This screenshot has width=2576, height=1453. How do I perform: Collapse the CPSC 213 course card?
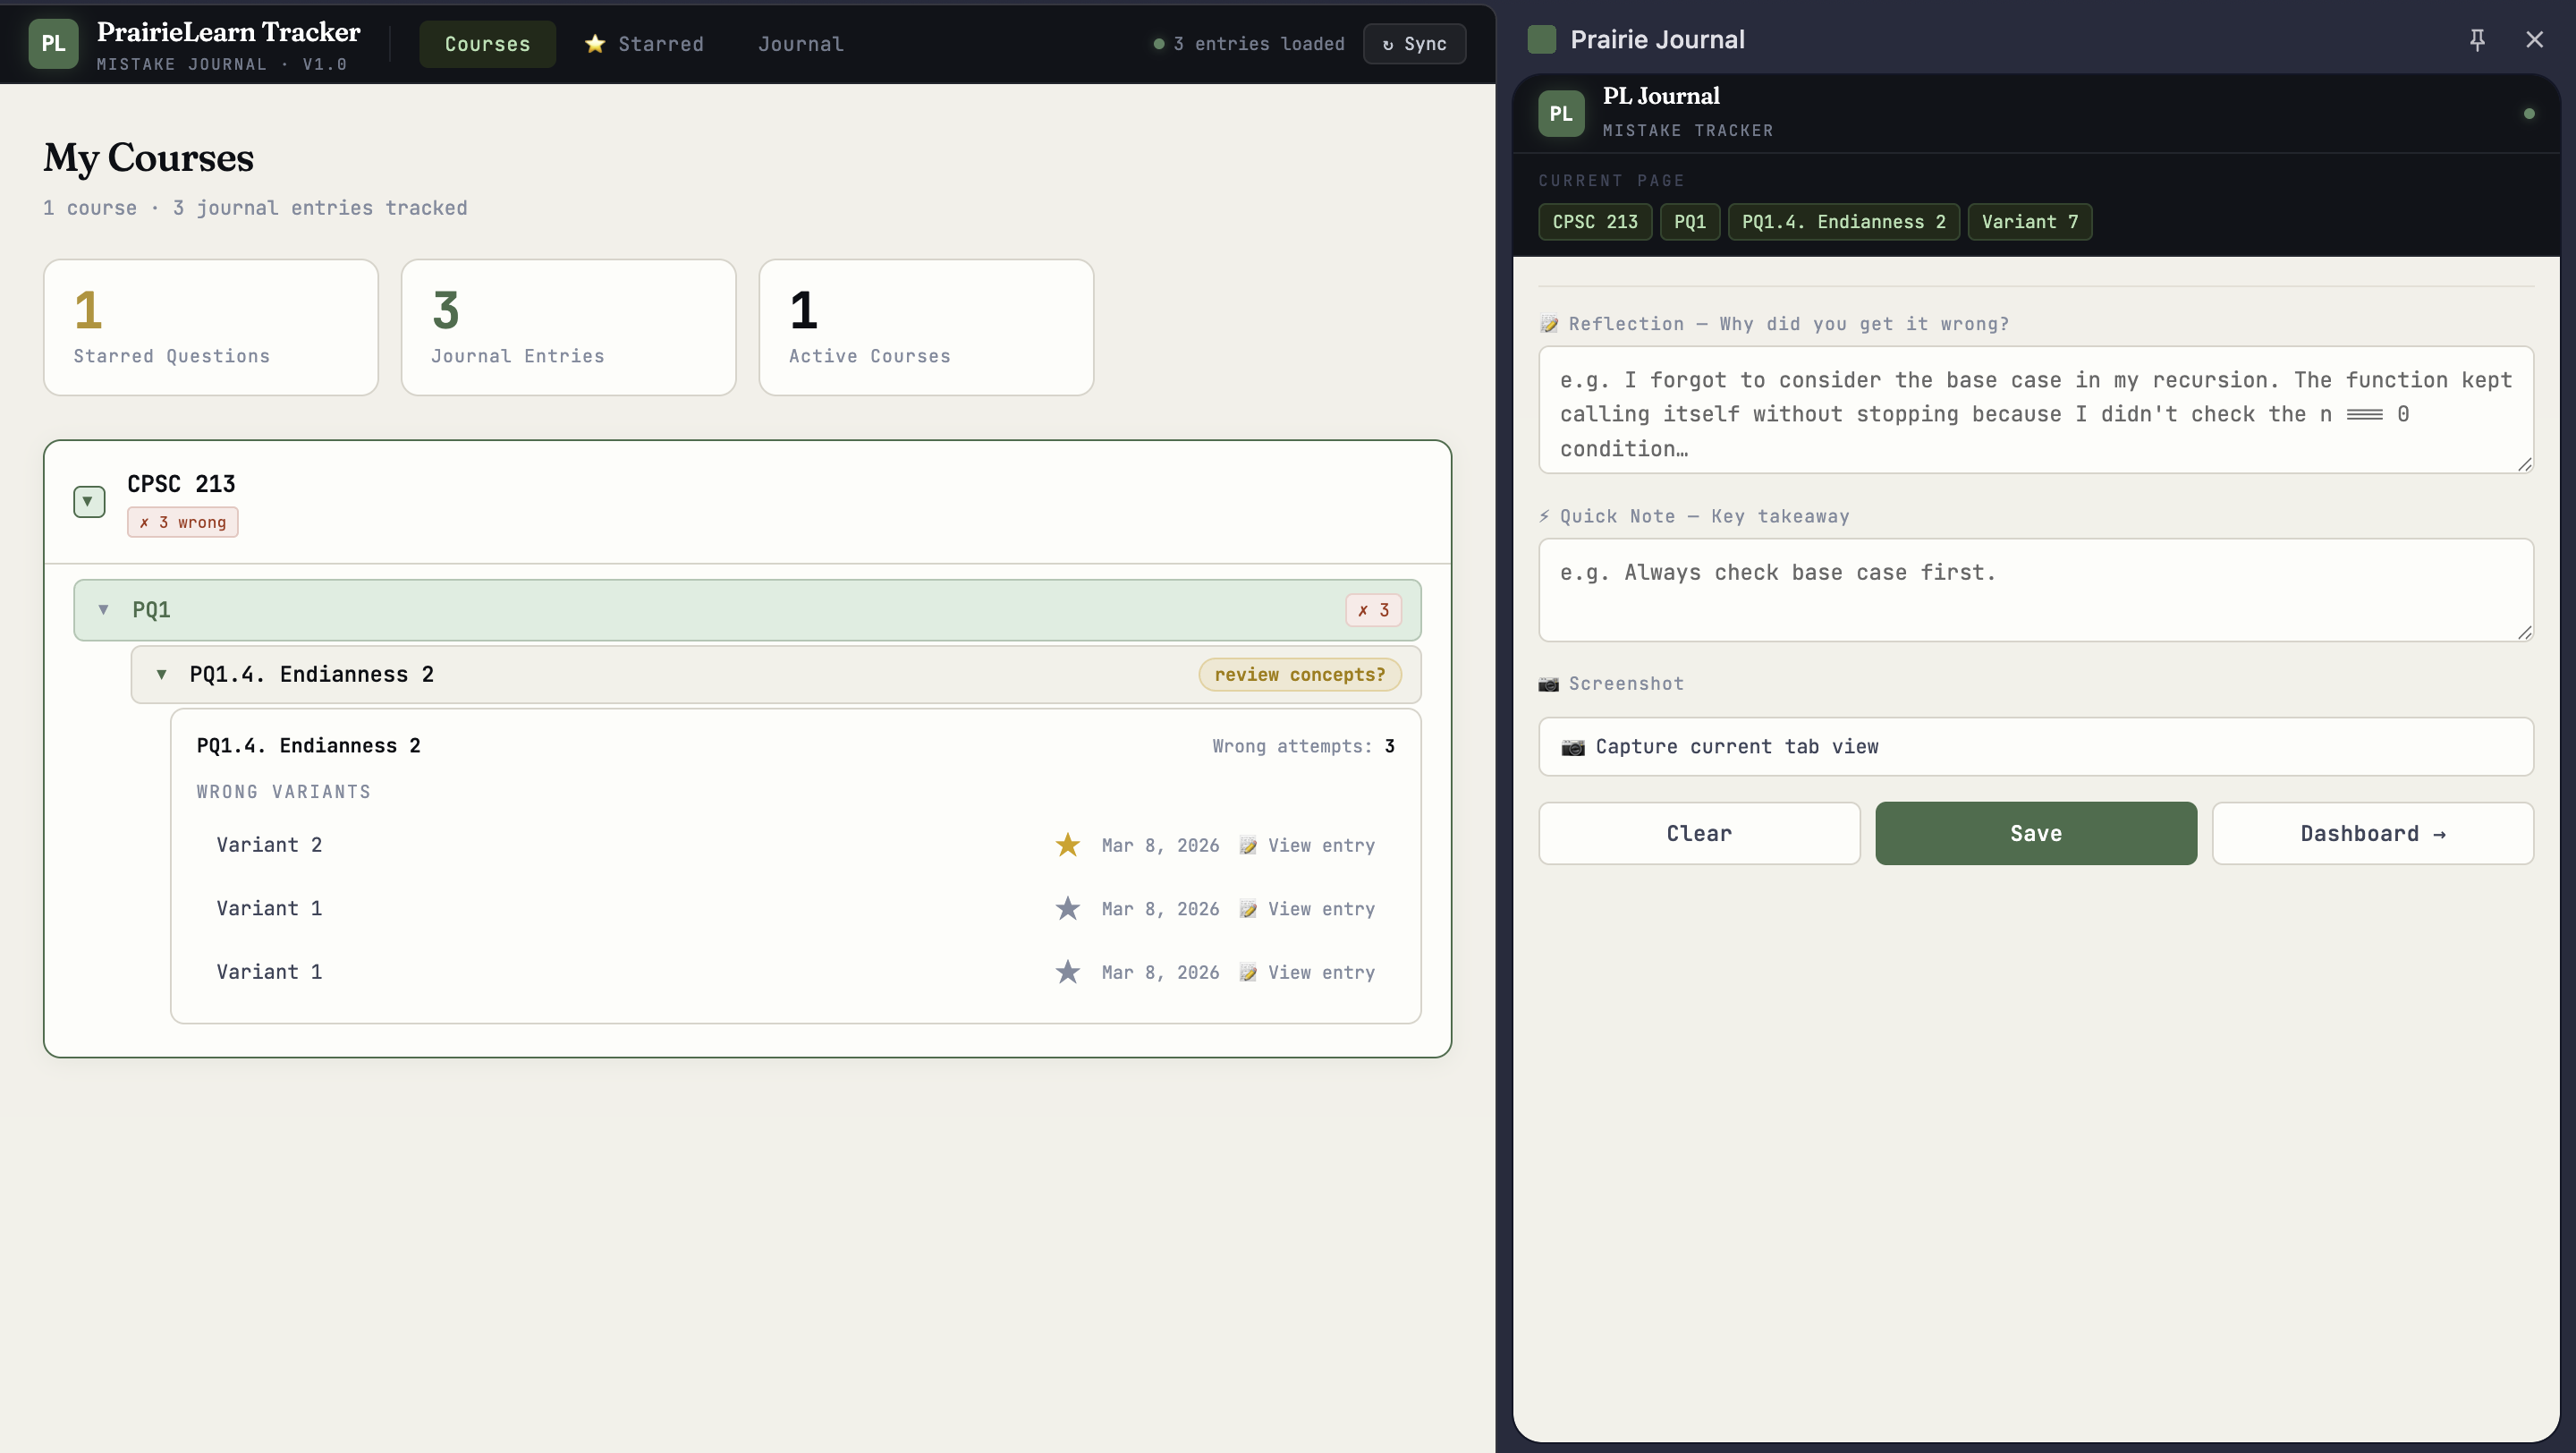coord(89,501)
